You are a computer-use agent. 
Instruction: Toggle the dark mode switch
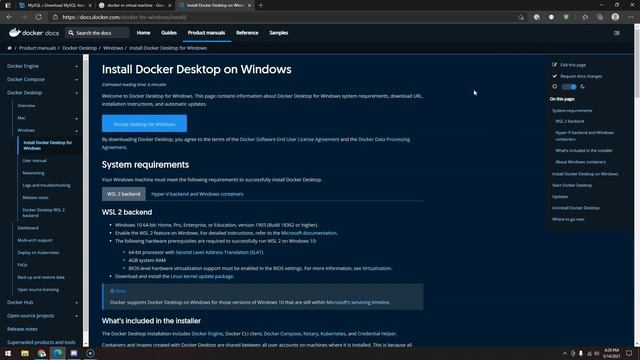pos(569,87)
